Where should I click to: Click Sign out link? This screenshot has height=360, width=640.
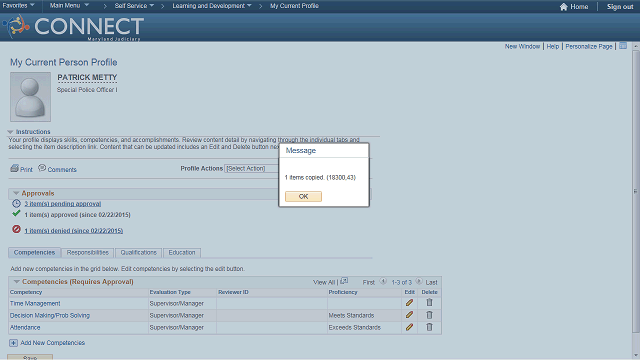click(x=620, y=7)
